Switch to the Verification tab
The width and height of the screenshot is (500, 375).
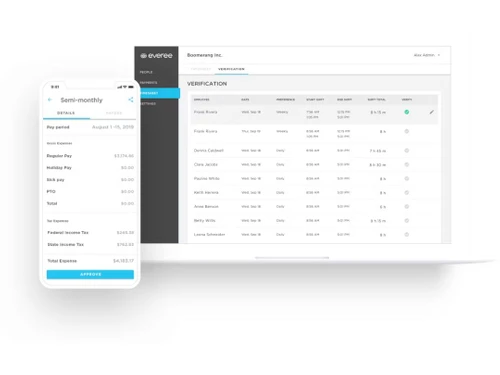pos(231,69)
